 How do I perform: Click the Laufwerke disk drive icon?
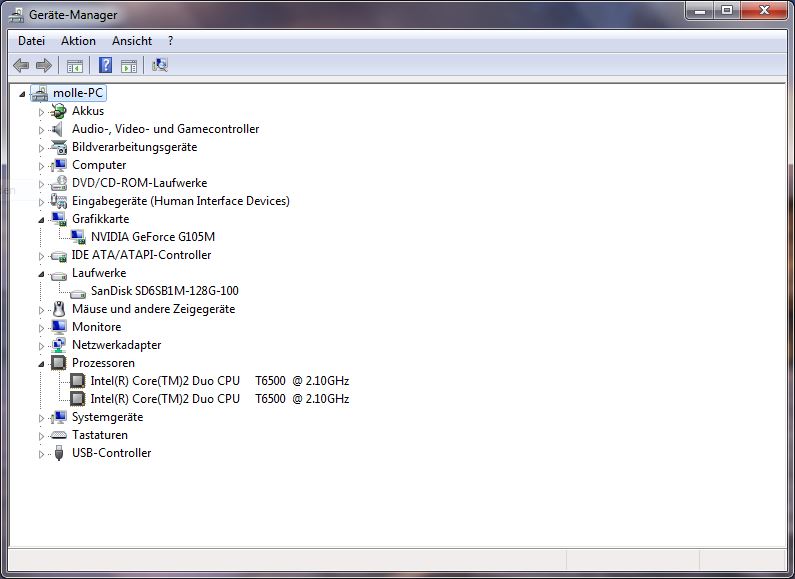tap(59, 274)
